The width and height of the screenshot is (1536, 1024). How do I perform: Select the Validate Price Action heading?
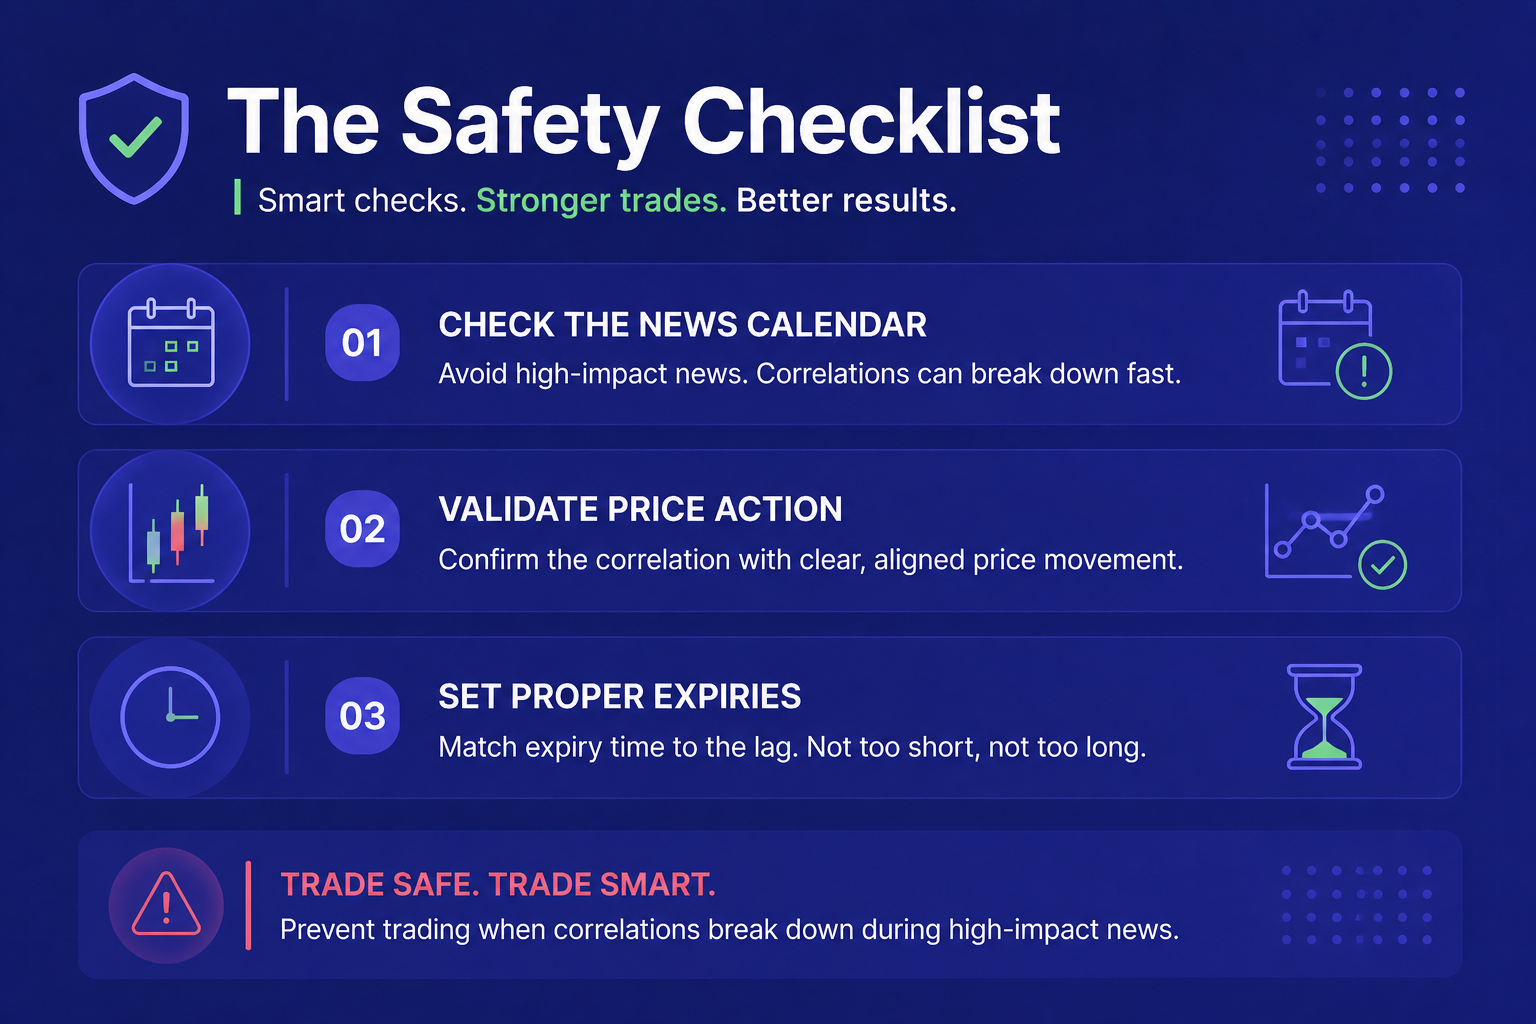(640, 510)
